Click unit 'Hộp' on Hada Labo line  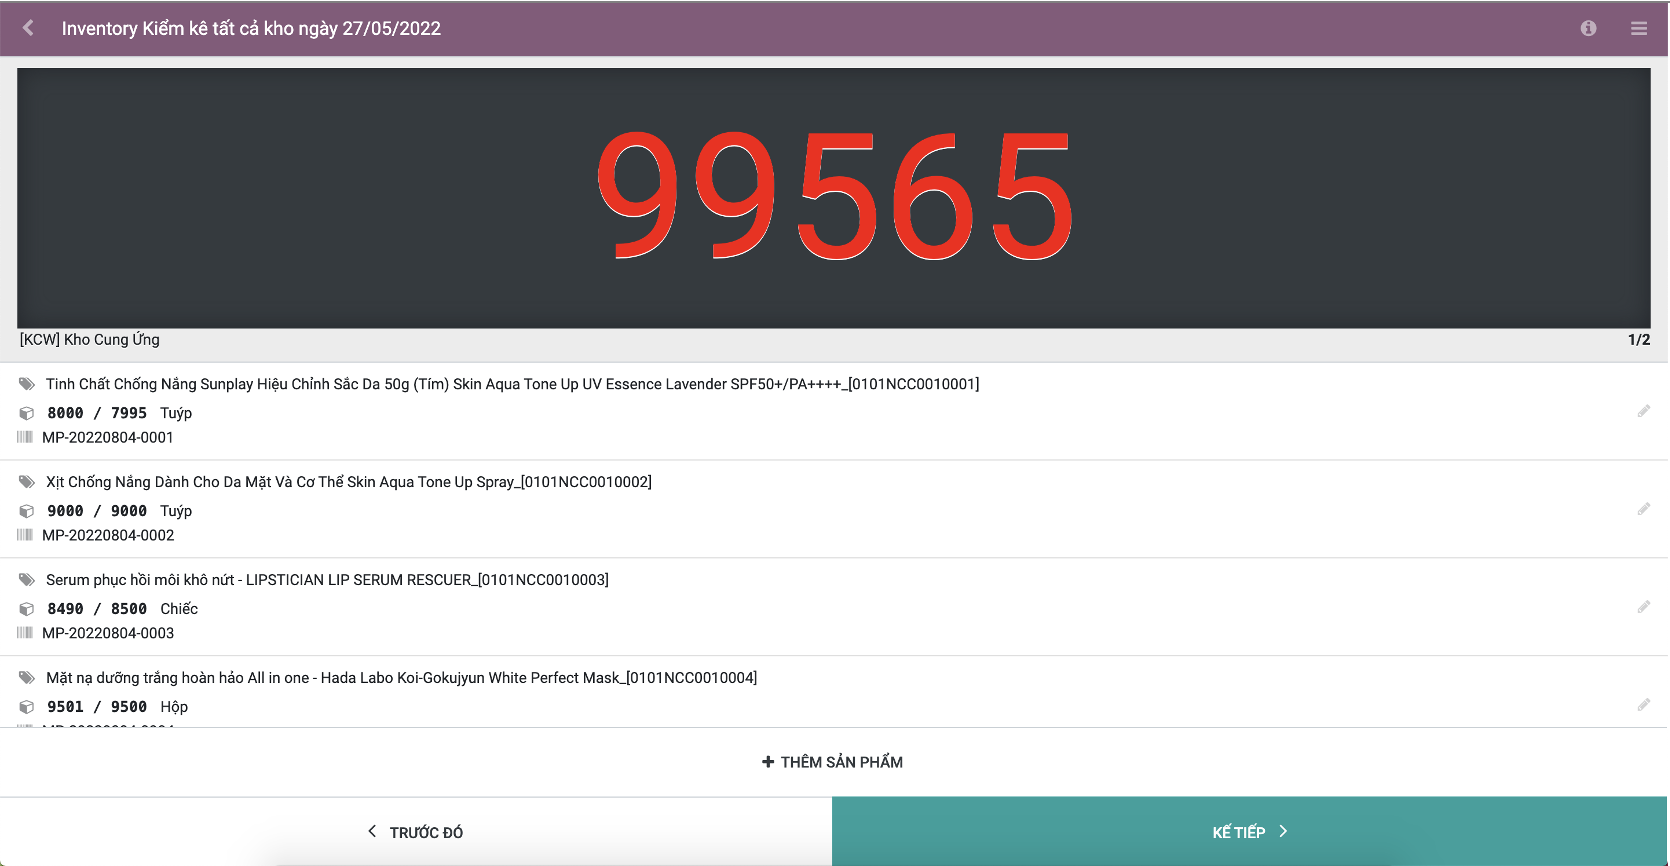174,707
